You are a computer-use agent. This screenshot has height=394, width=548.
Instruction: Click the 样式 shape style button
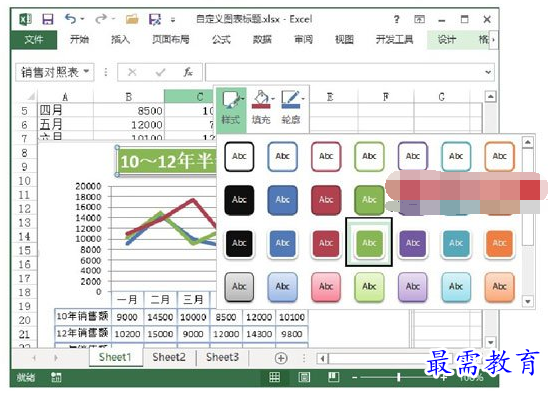coord(231,109)
